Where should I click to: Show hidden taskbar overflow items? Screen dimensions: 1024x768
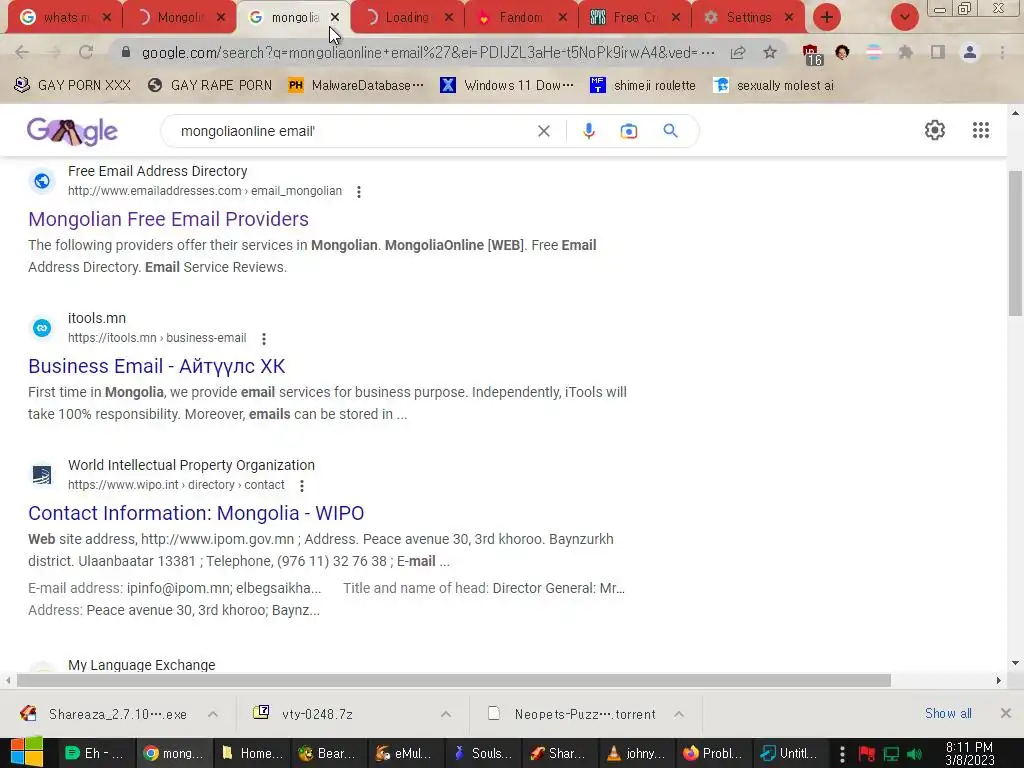[x=842, y=754]
